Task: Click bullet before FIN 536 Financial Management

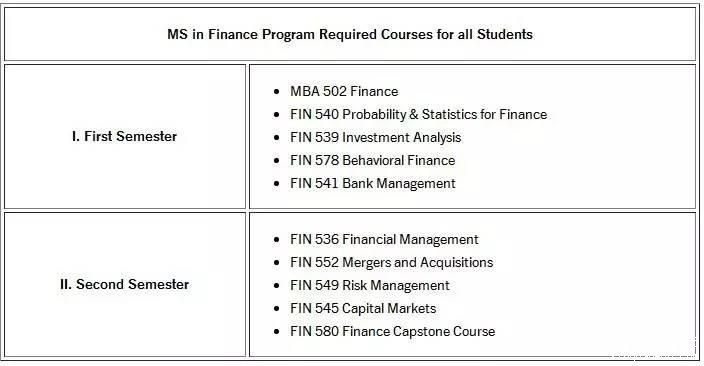Action: (x=276, y=240)
